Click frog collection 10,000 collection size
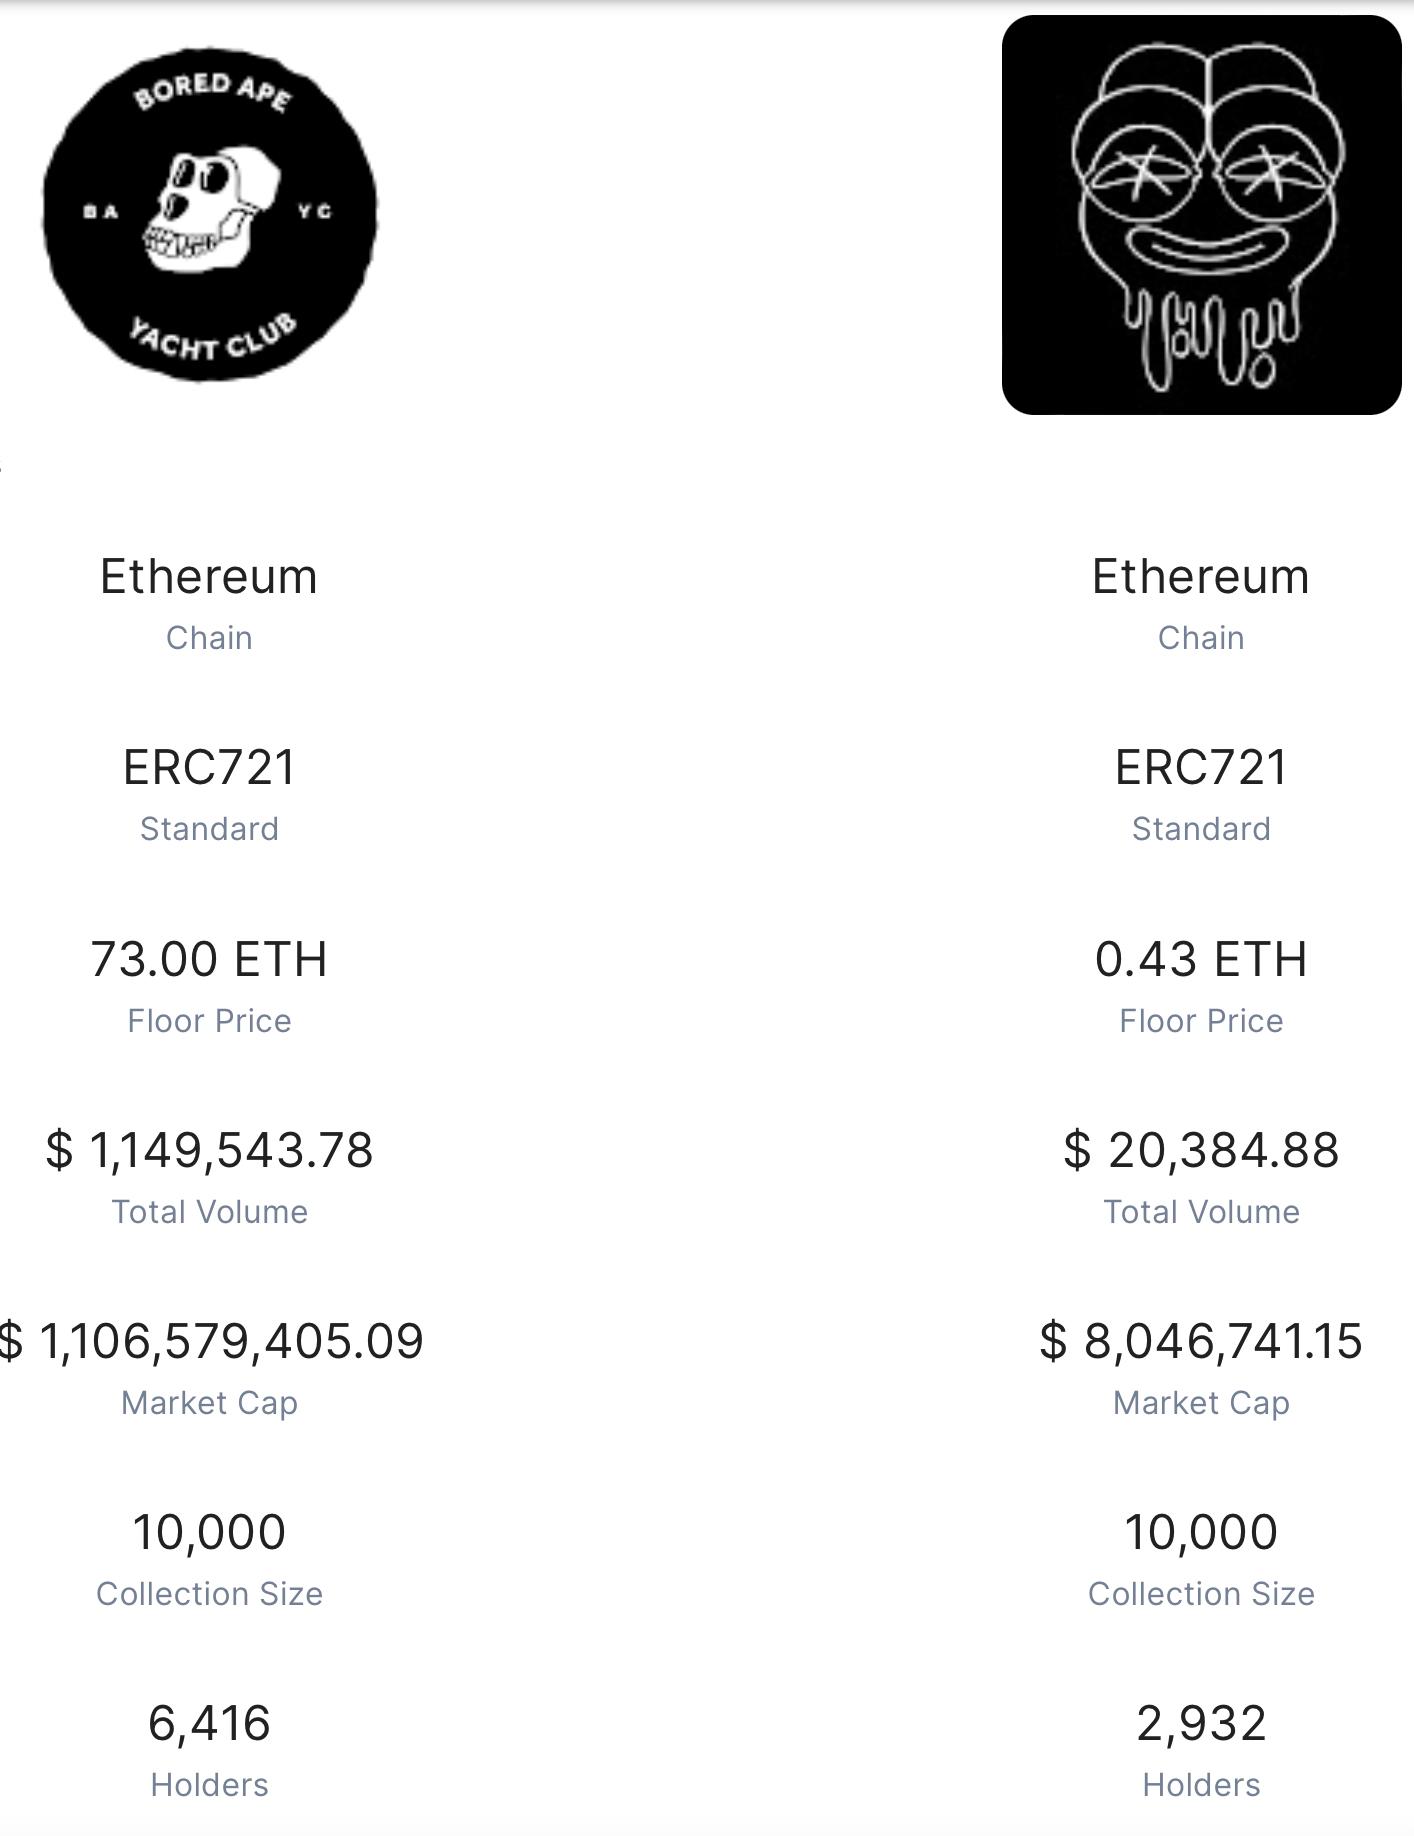 pyautogui.click(x=1201, y=1532)
